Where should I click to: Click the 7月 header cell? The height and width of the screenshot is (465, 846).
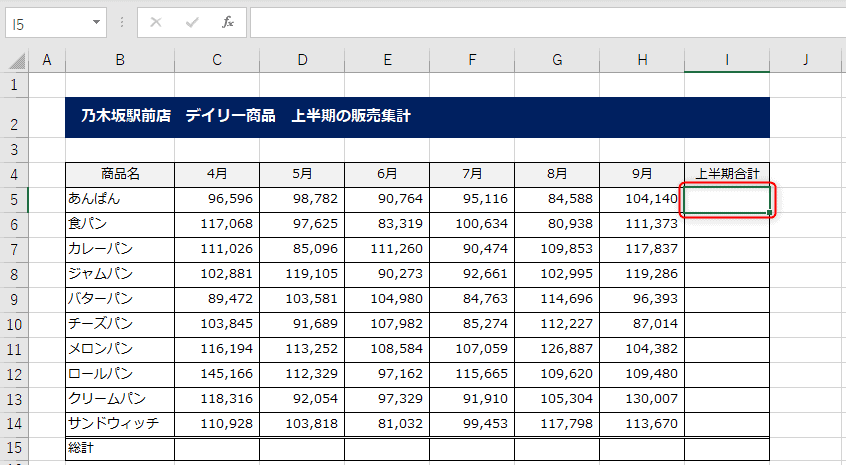coord(472,174)
